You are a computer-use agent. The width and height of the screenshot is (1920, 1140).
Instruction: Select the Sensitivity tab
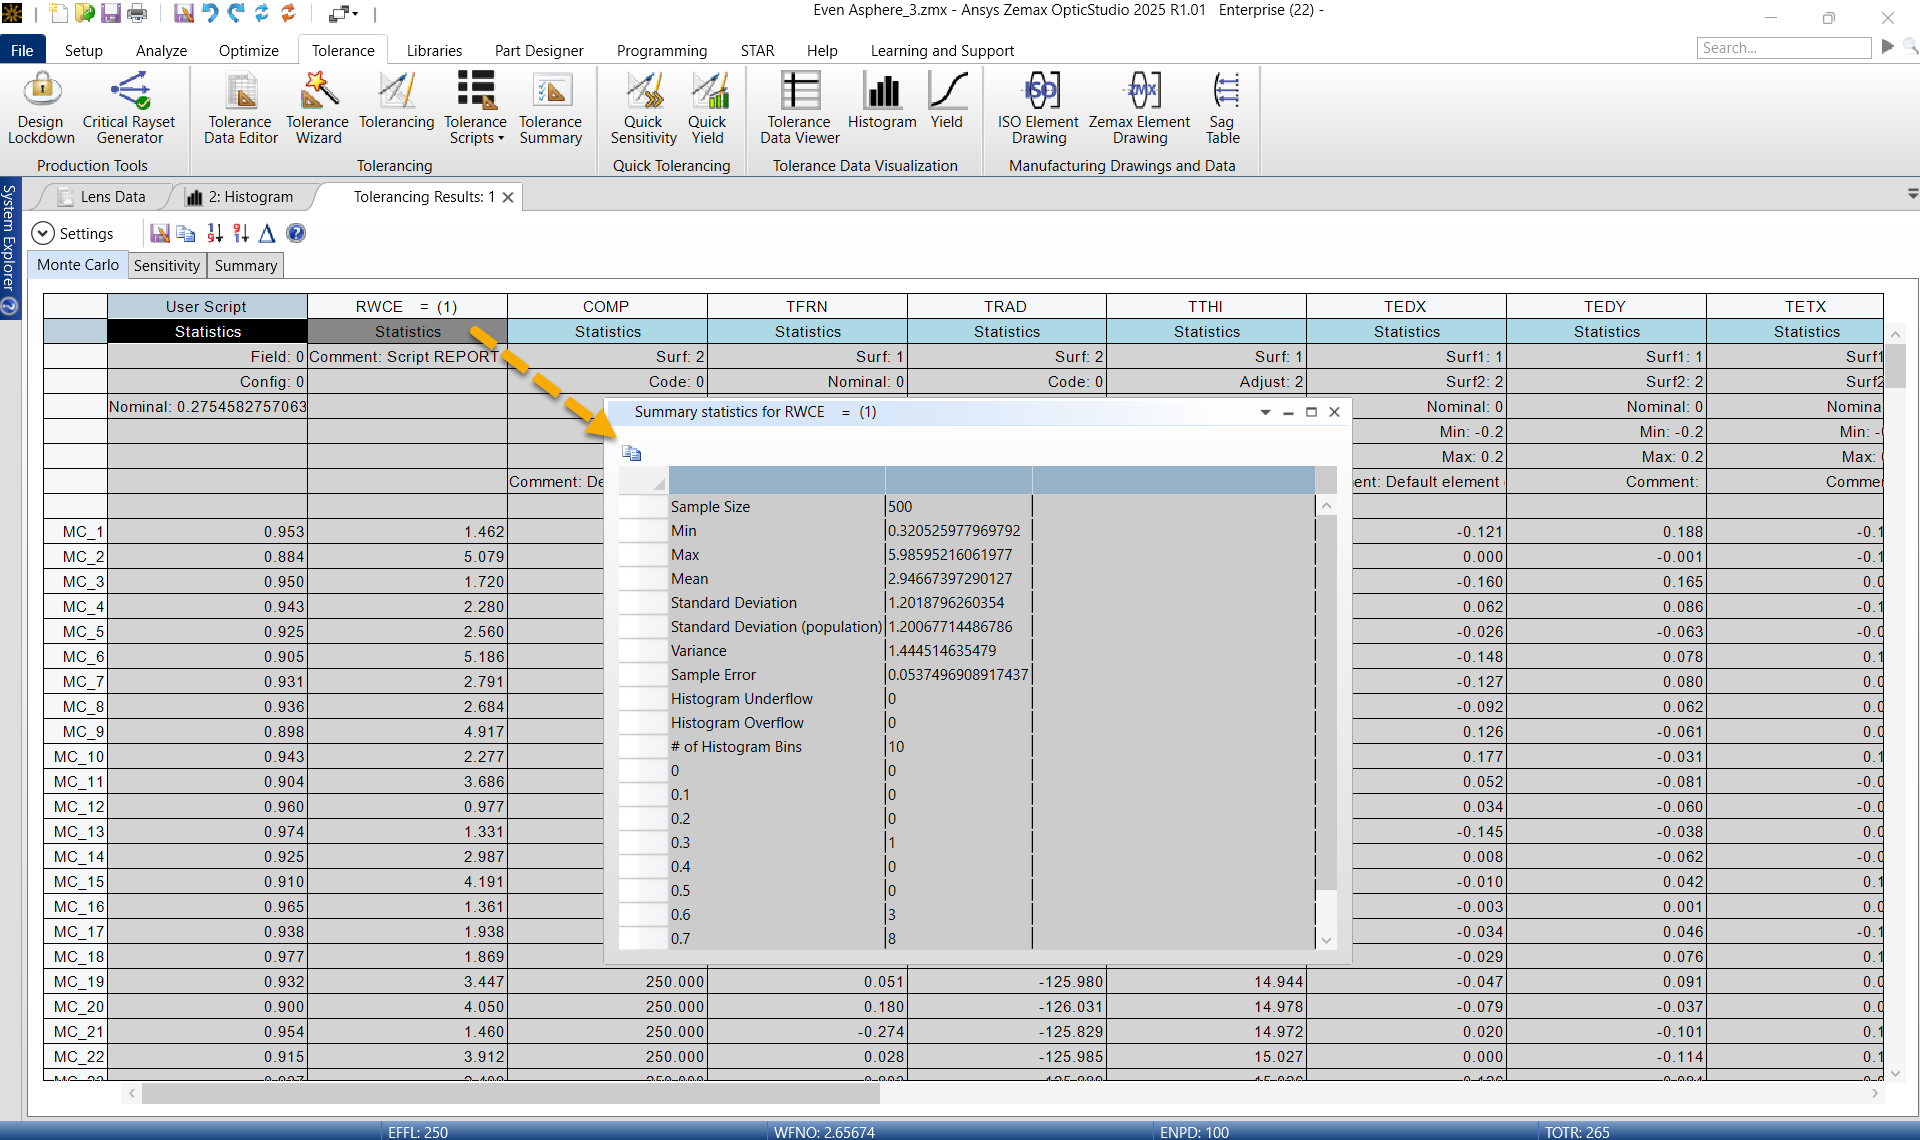tap(167, 265)
